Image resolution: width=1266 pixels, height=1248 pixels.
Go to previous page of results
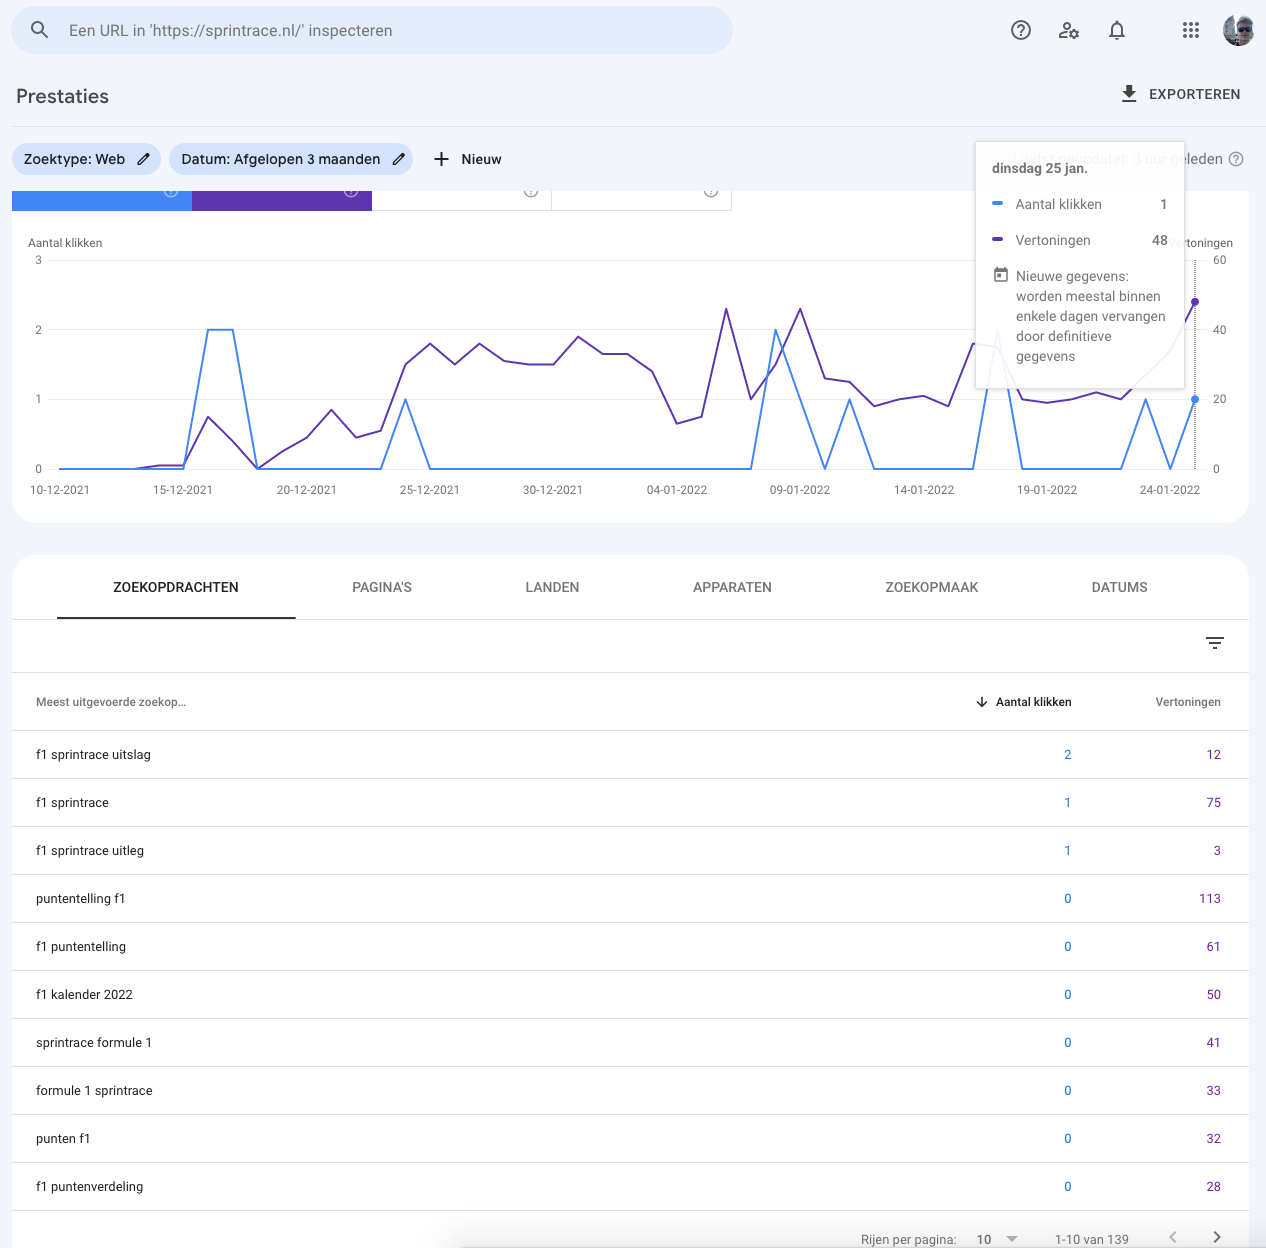1173,1237
